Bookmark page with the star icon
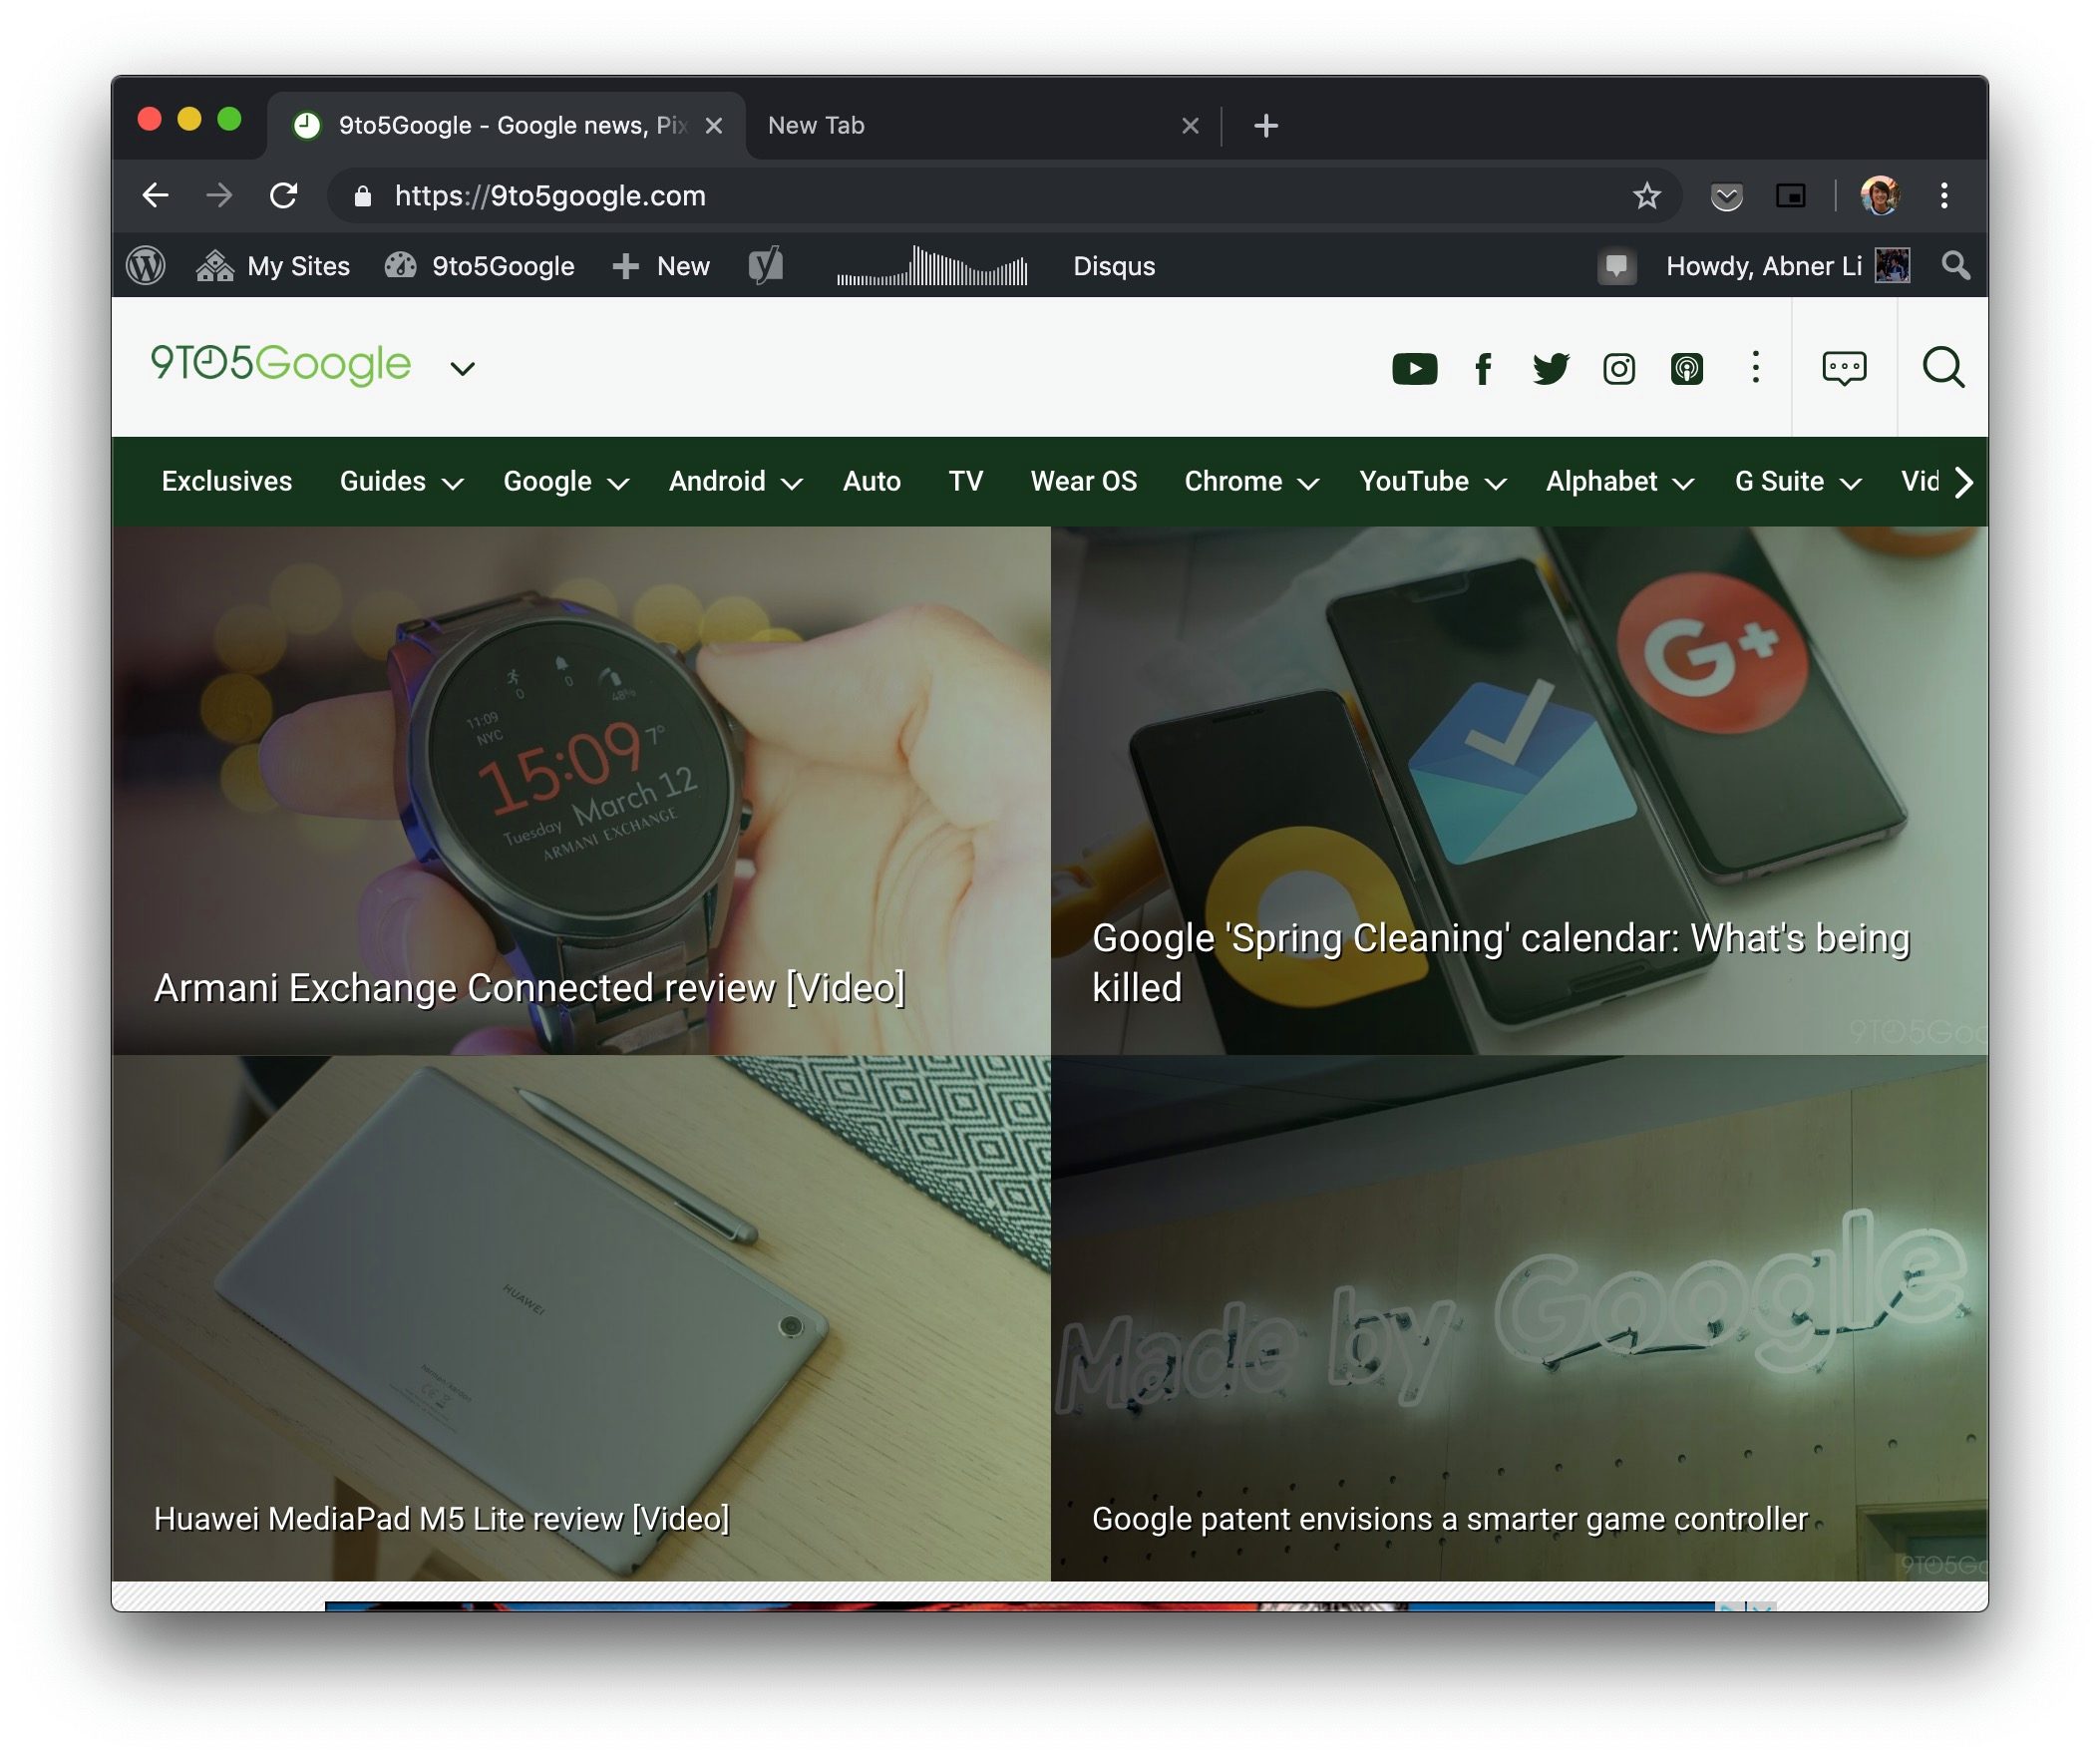This screenshot has width=2100, height=1759. (x=1646, y=196)
